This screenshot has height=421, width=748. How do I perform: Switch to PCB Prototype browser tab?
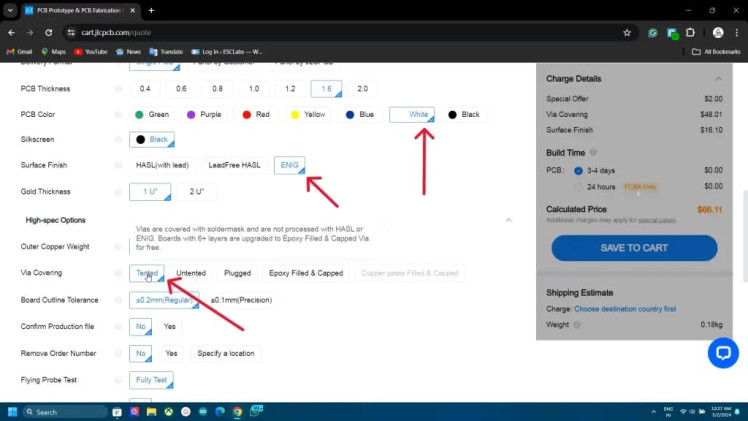click(80, 10)
